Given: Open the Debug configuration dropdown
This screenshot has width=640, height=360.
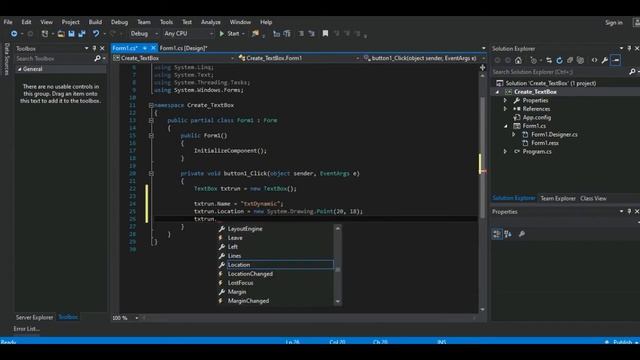Looking at the screenshot, I should click(144, 34).
